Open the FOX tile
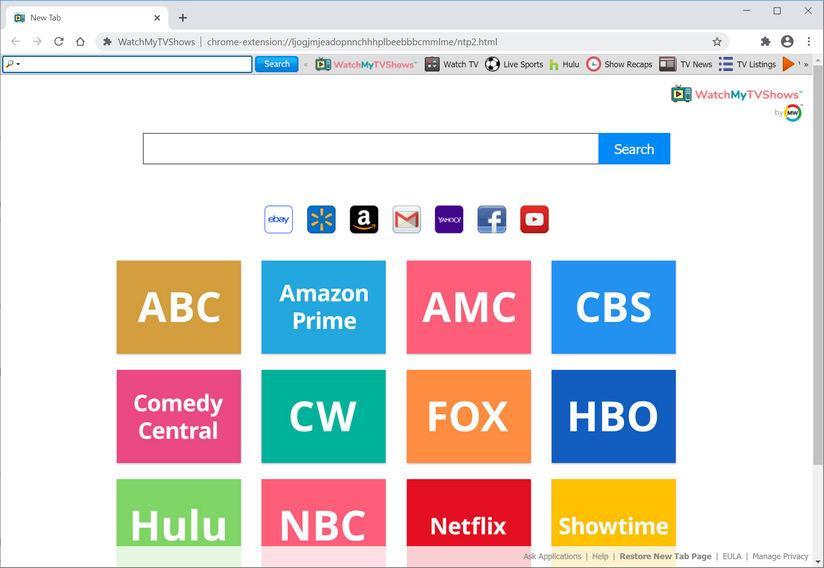This screenshot has height=568, width=824. (469, 416)
